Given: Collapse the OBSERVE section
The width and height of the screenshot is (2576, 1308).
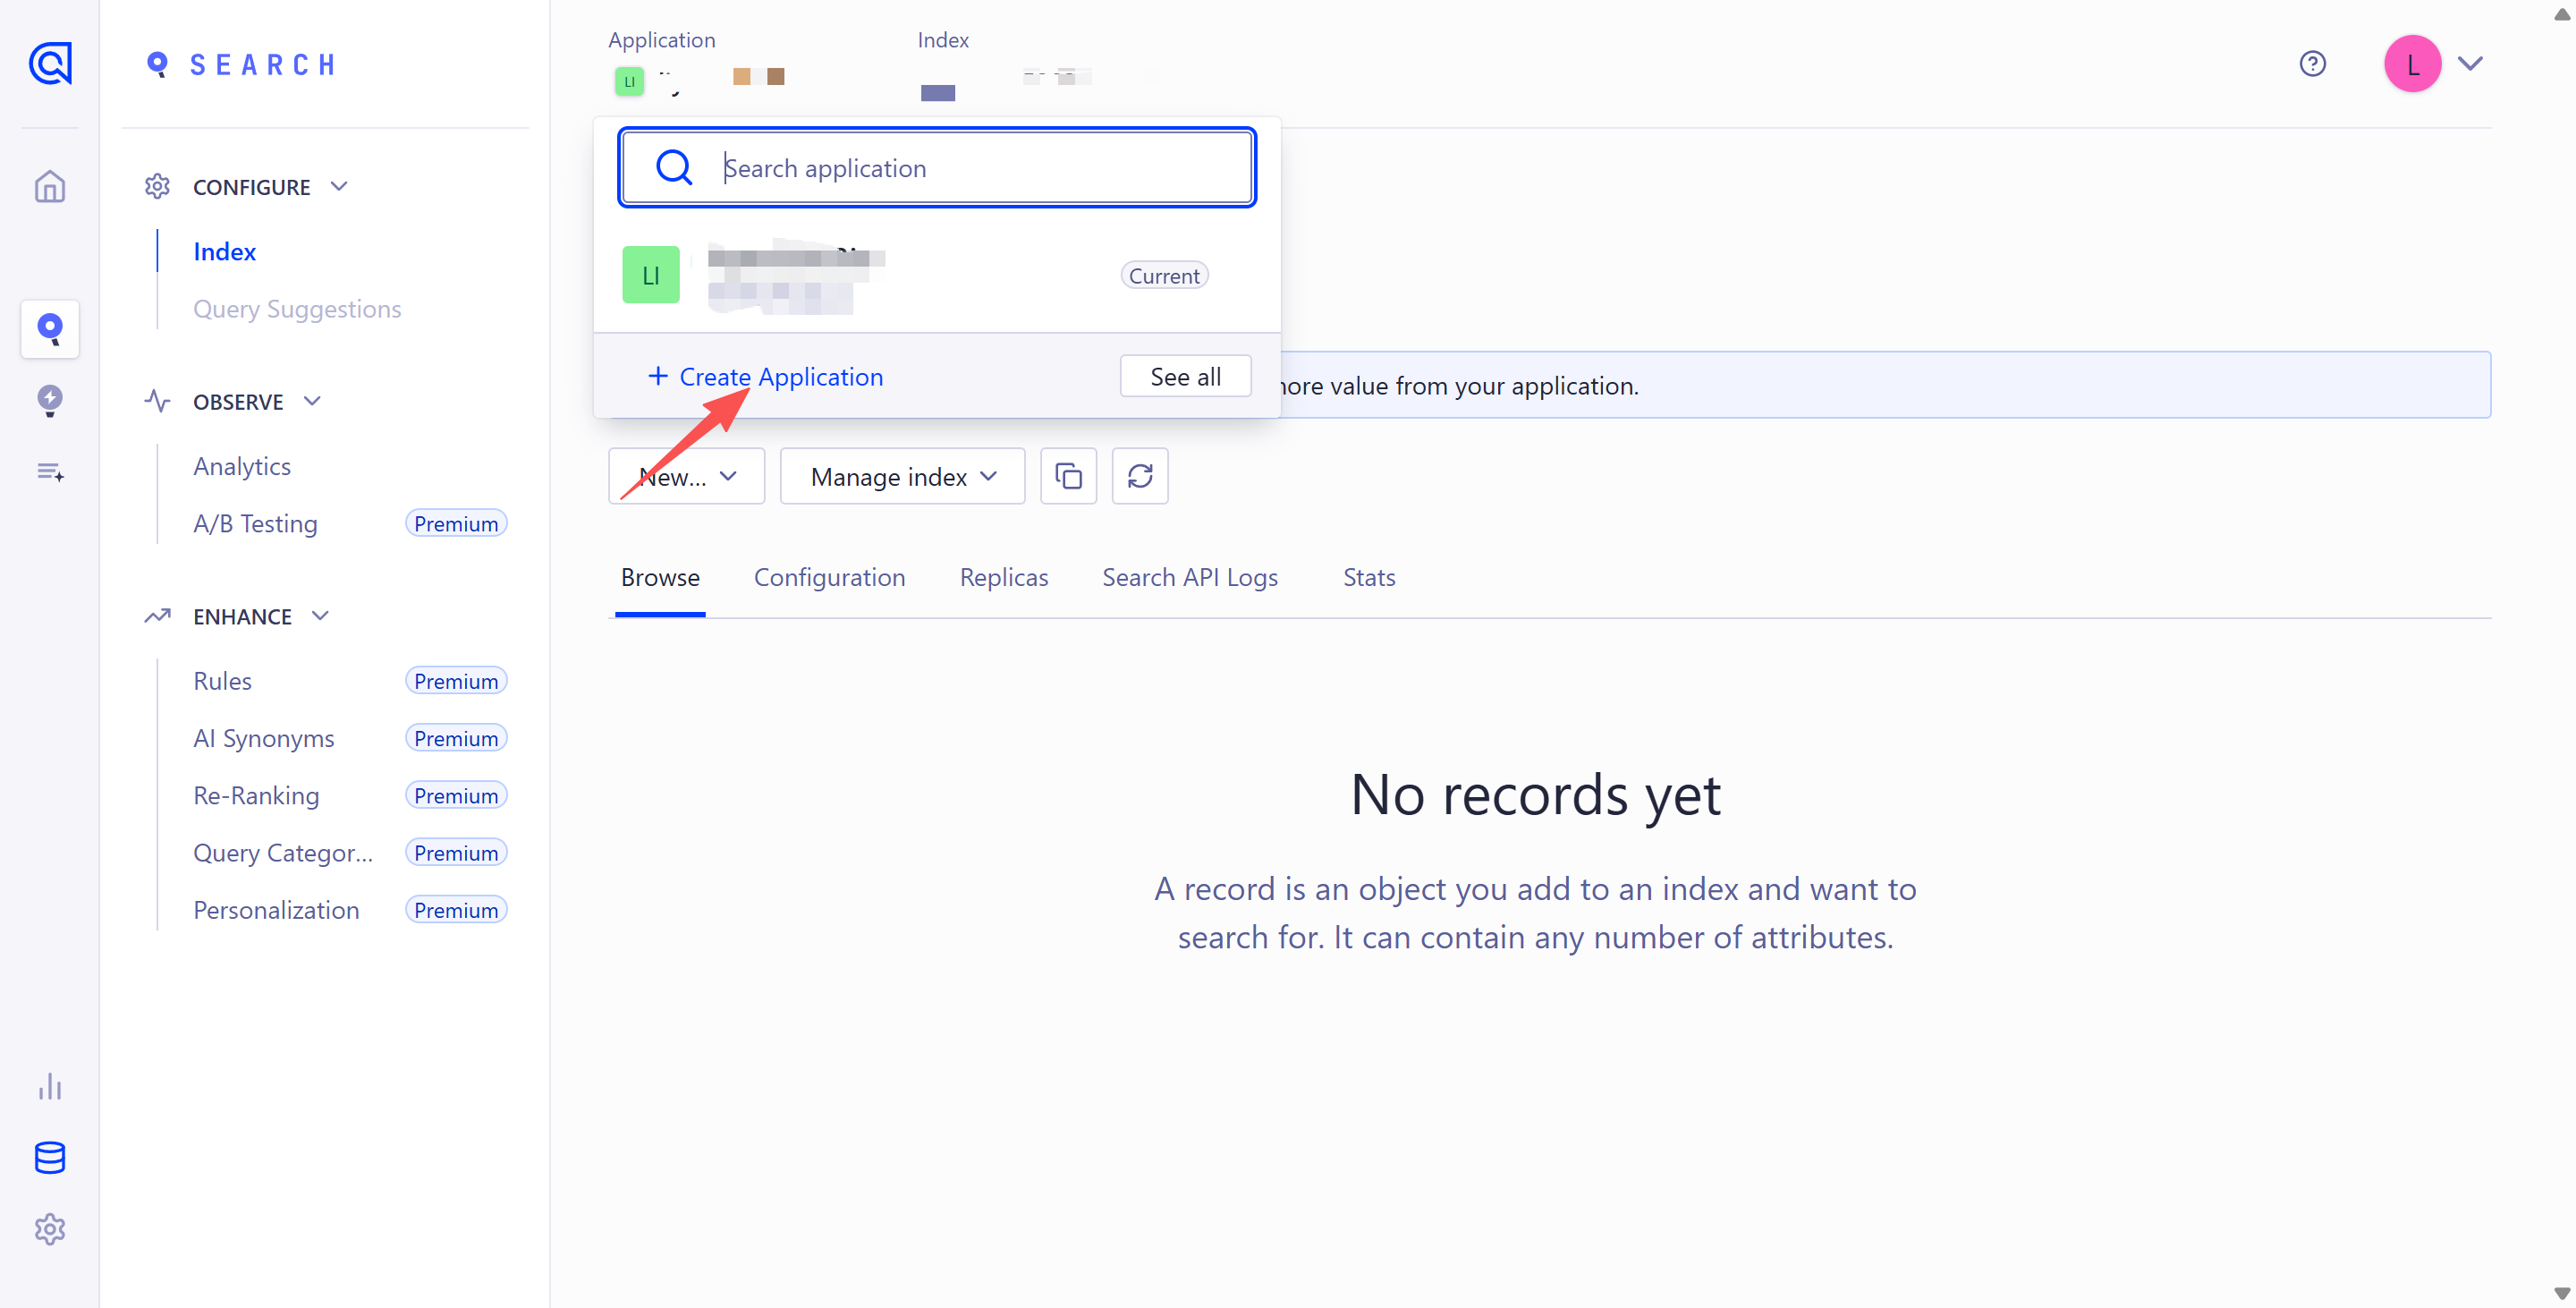Looking at the screenshot, I should point(312,401).
